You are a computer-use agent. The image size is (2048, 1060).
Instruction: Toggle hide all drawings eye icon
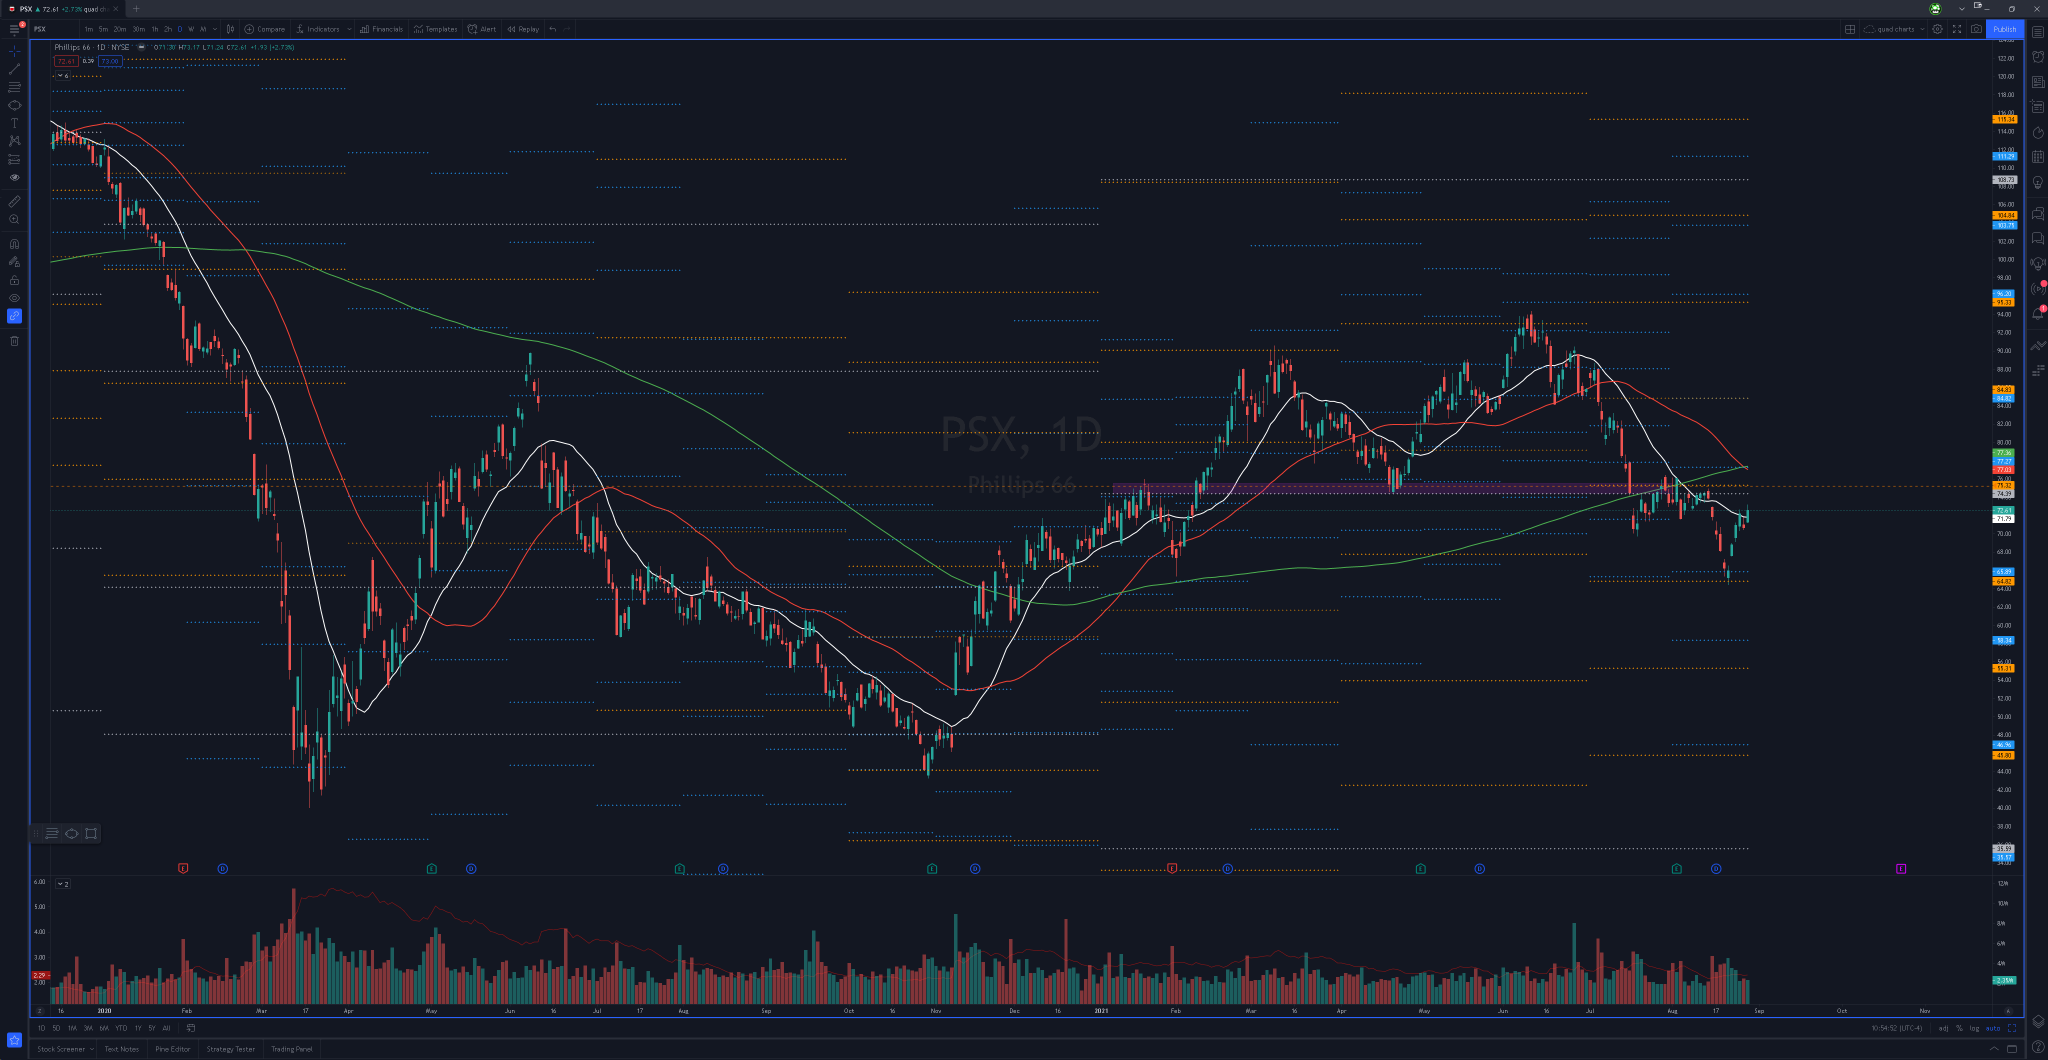pos(14,298)
